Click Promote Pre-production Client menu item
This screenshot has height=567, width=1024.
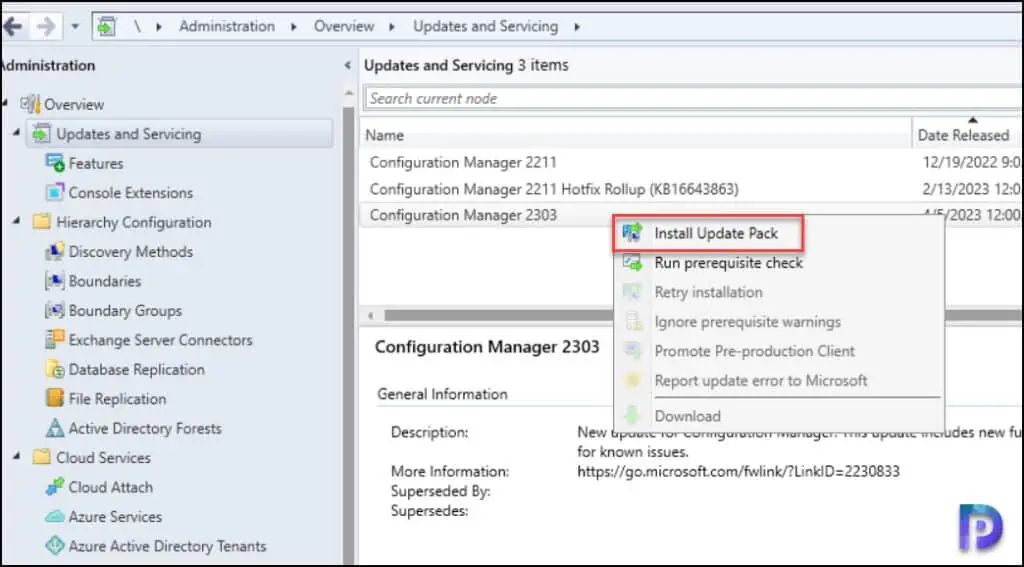click(778, 351)
